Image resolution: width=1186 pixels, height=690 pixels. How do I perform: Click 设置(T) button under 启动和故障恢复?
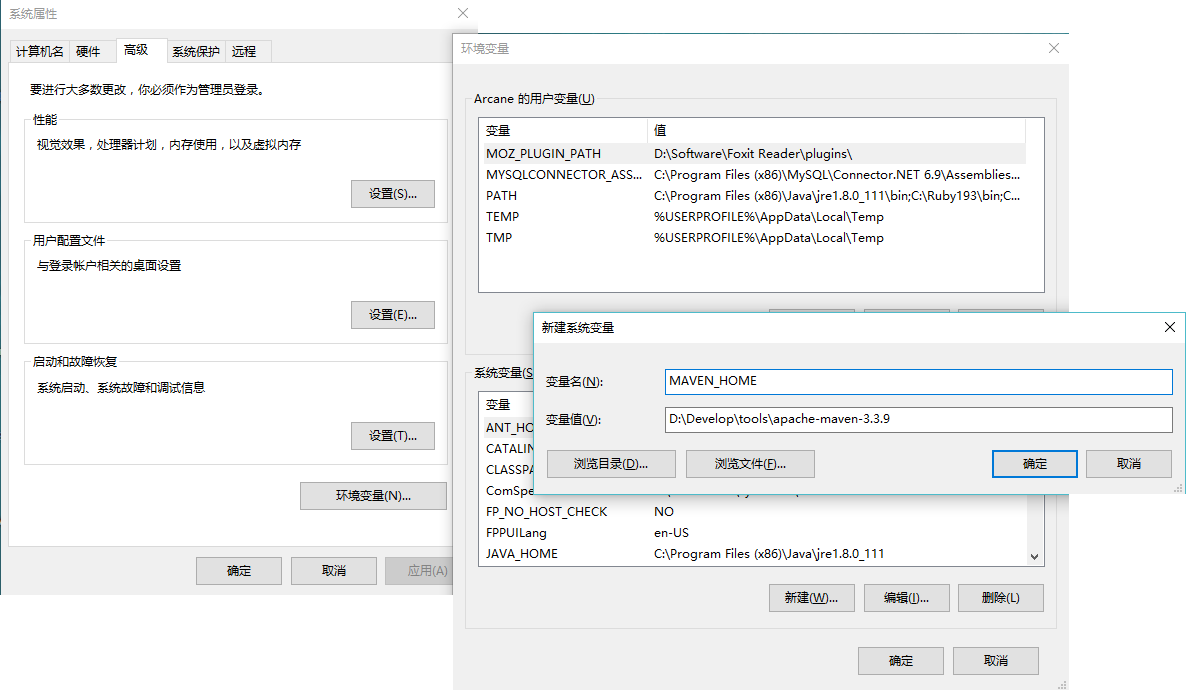(393, 436)
